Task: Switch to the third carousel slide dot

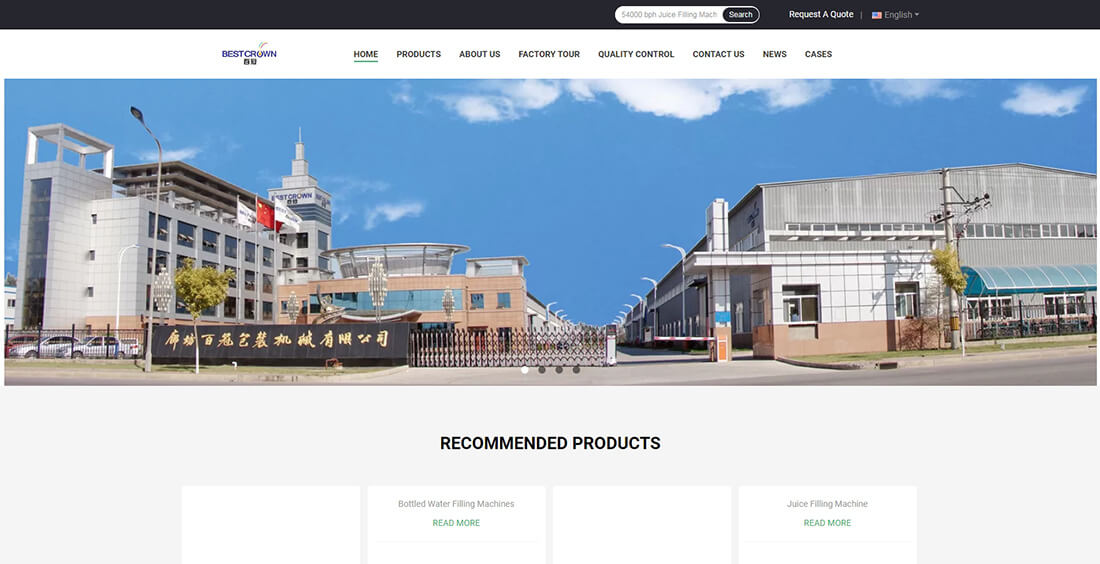Action: pyautogui.click(x=559, y=370)
